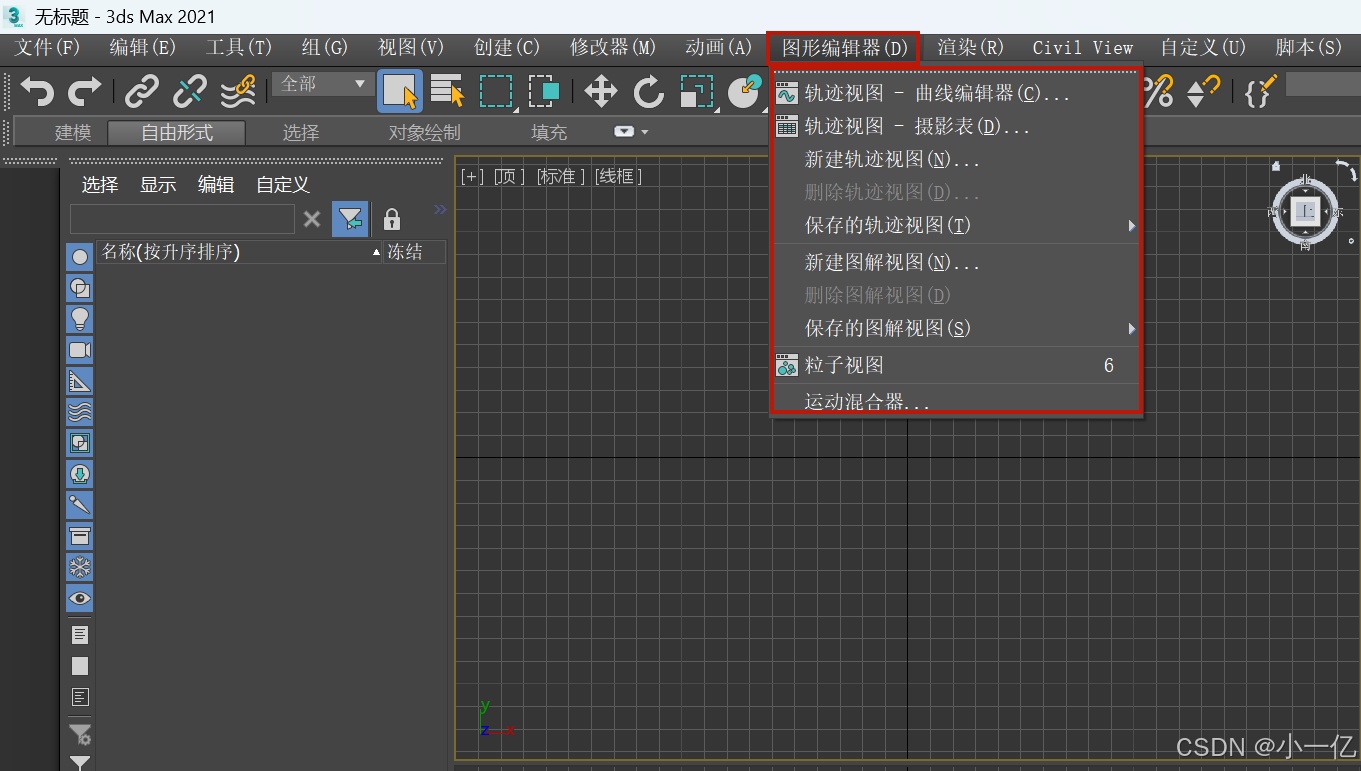Toggle display hidden objects eye icon
The image size is (1361, 771).
[x=80, y=598]
